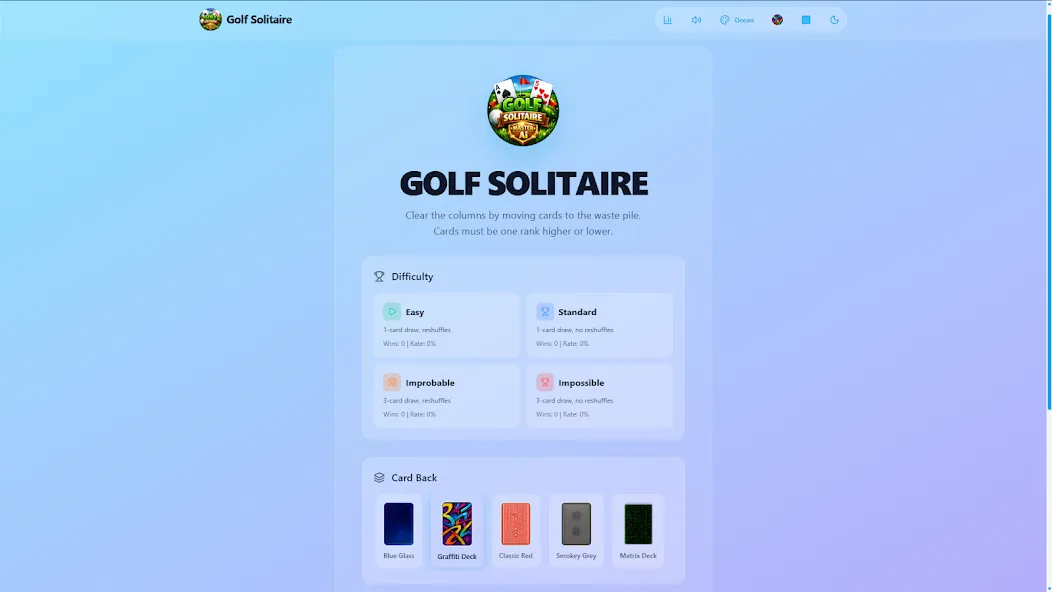
Task: Select the Standard difficulty card
Action: coord(599,326)
